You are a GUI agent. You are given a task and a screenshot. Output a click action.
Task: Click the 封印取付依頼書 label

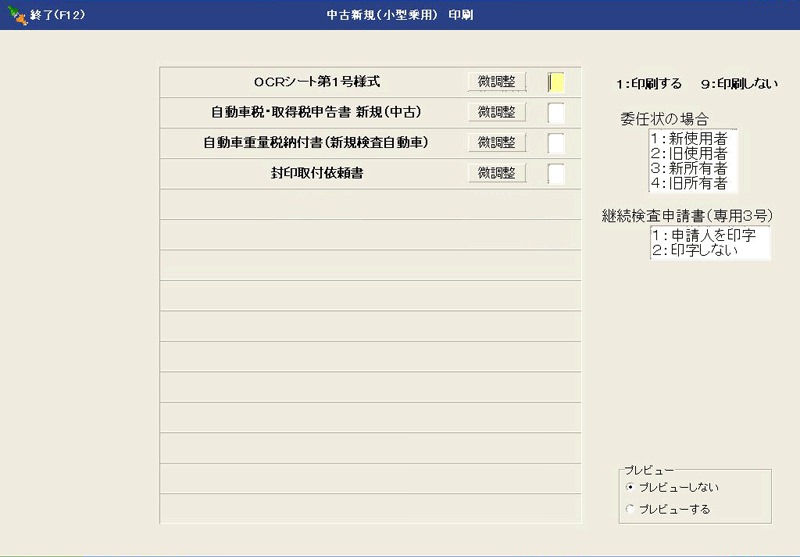(317, 173)
